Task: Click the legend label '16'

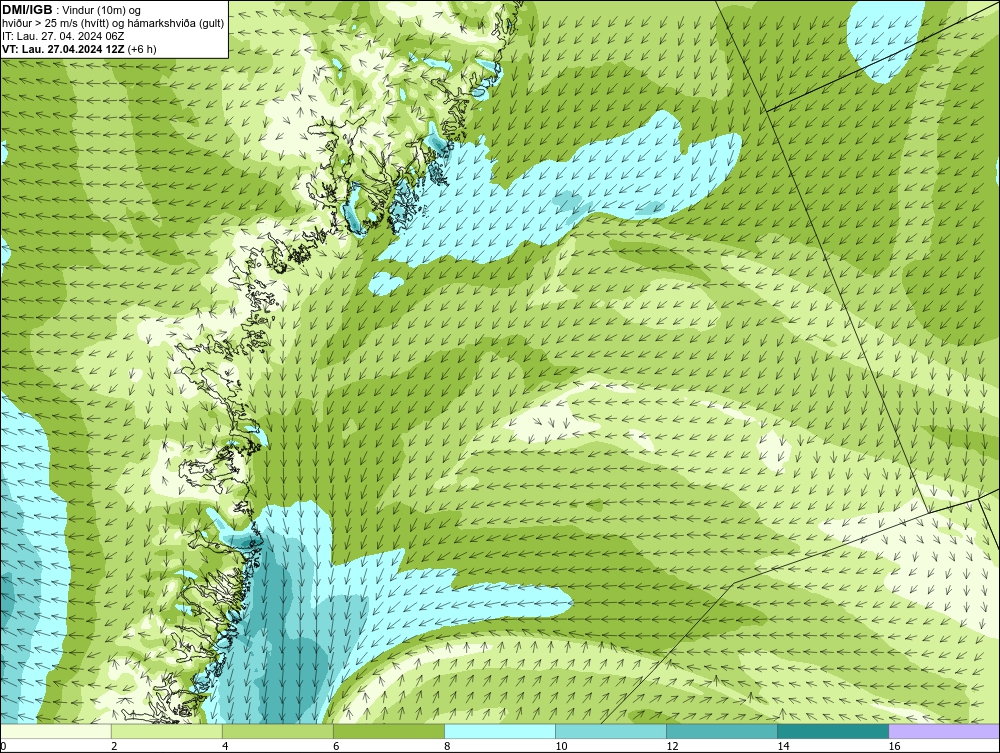Action: click(x=893, y=746)
